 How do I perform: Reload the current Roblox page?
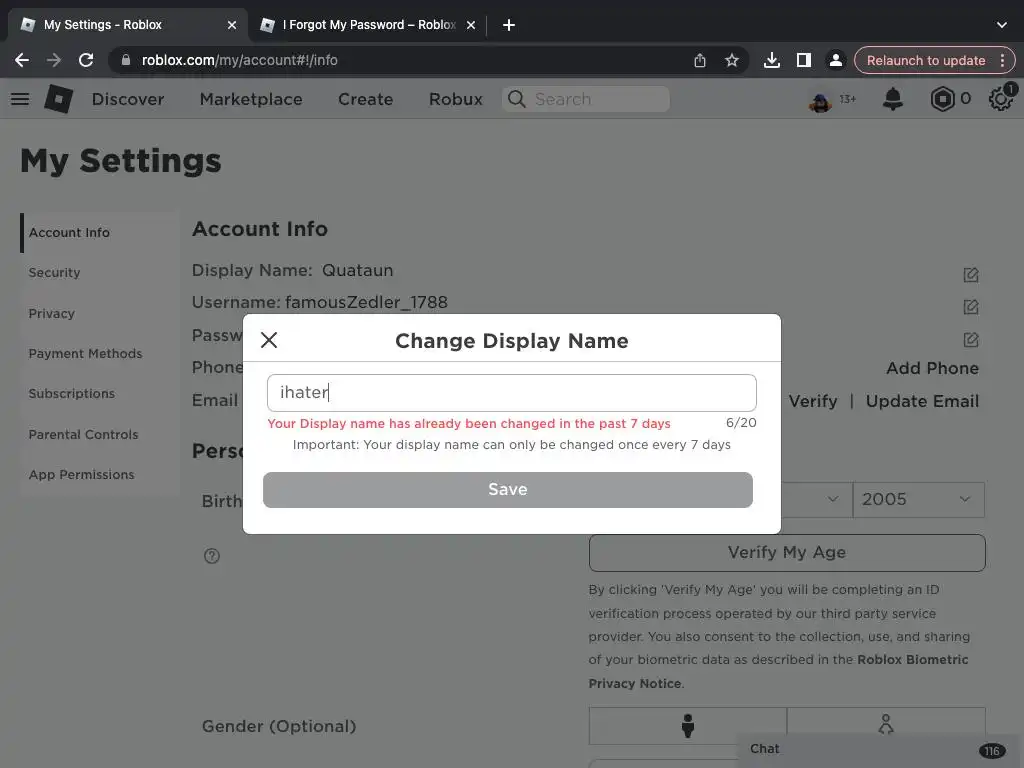pyautogui.click(x=86, y=60)
